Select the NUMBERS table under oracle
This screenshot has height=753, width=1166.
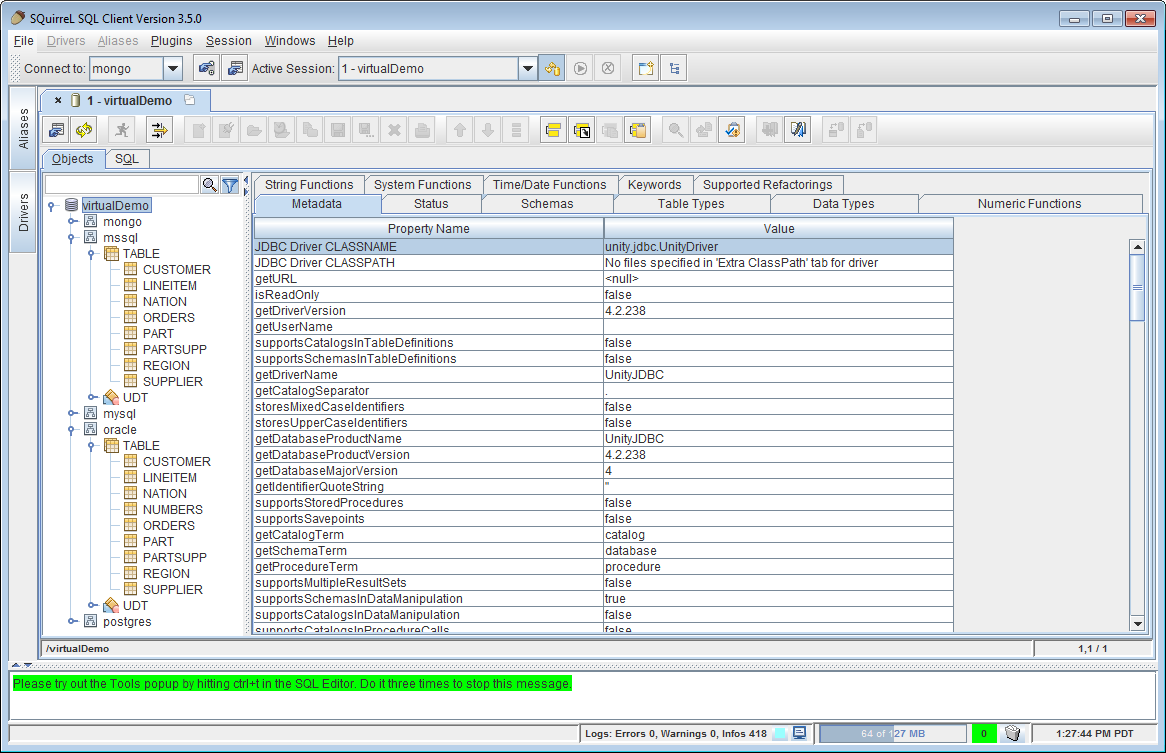pos(172,510)
